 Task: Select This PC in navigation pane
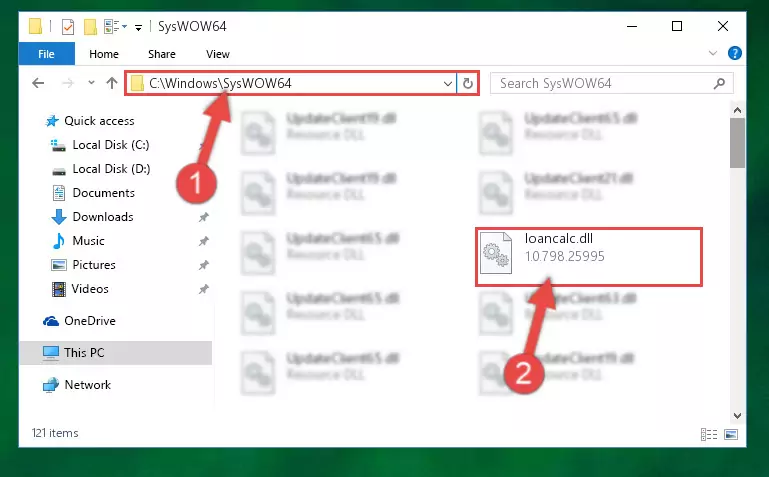pos(116,352)
